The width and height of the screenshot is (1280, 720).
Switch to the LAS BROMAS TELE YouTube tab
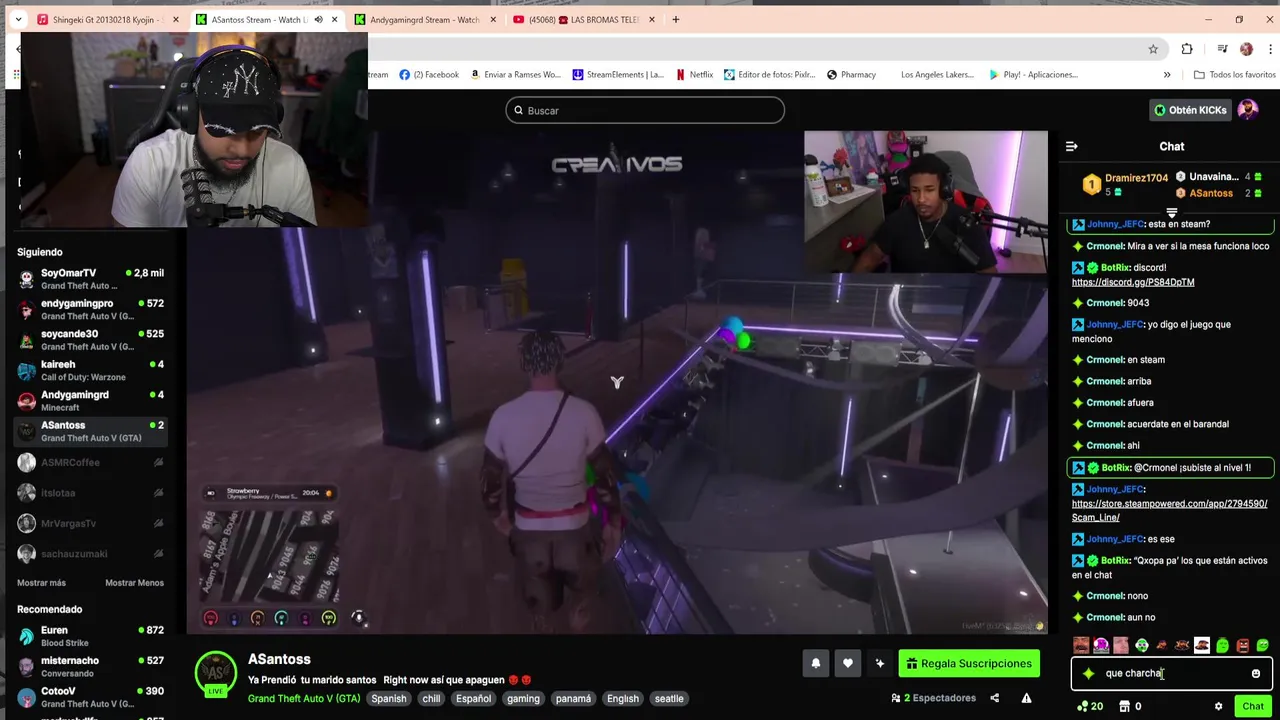coord(585,19)
